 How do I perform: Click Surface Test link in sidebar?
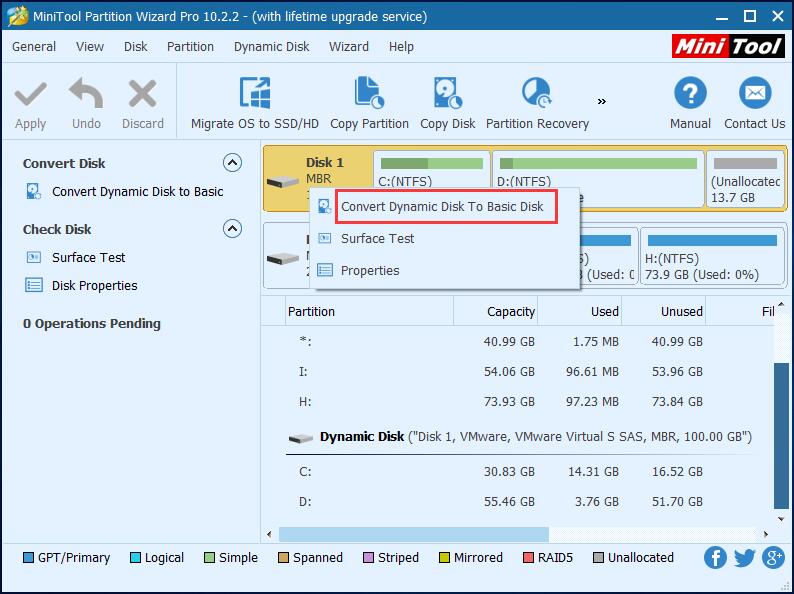pyautogui.click(x=89, y=257)
